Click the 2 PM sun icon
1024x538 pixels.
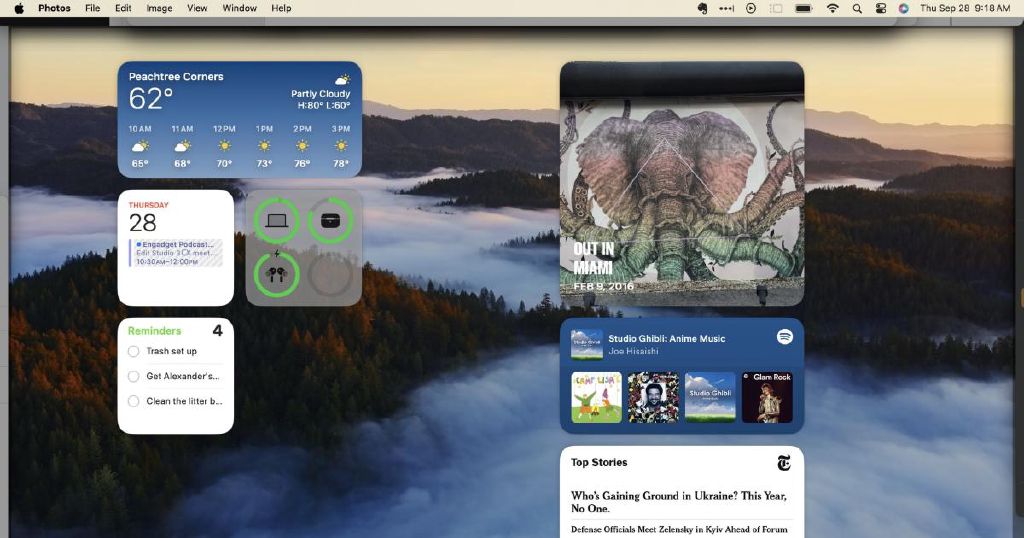pos(302,146)
